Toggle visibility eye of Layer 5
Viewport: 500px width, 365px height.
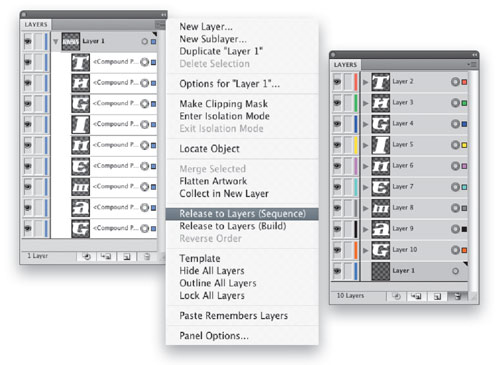[337, 145]
